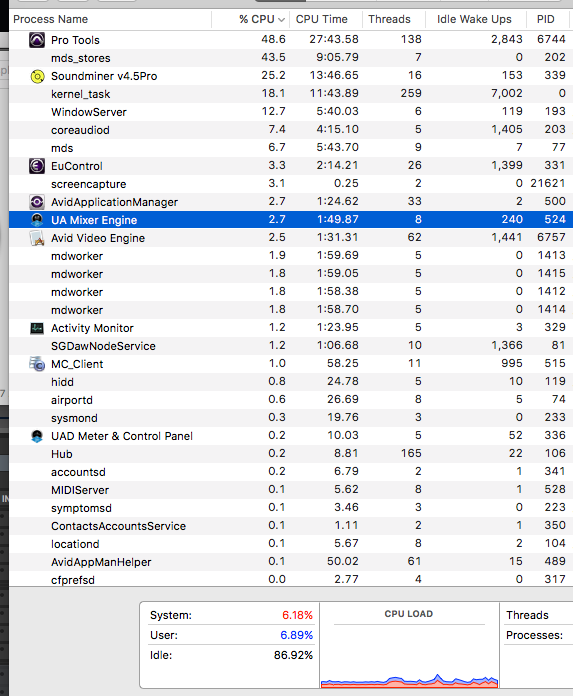
Task: Click Hub thread count 165
Action: coord(411,453)
